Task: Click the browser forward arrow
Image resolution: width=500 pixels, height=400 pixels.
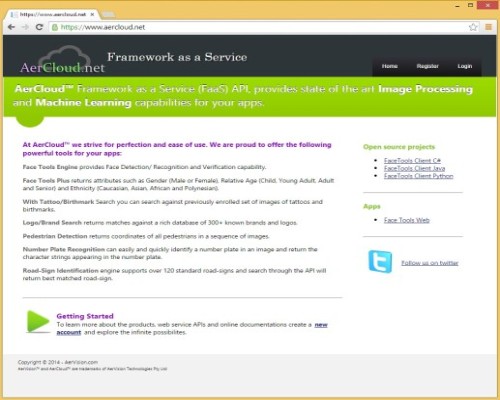Action: pyautogui.click(x=25, y=27)
